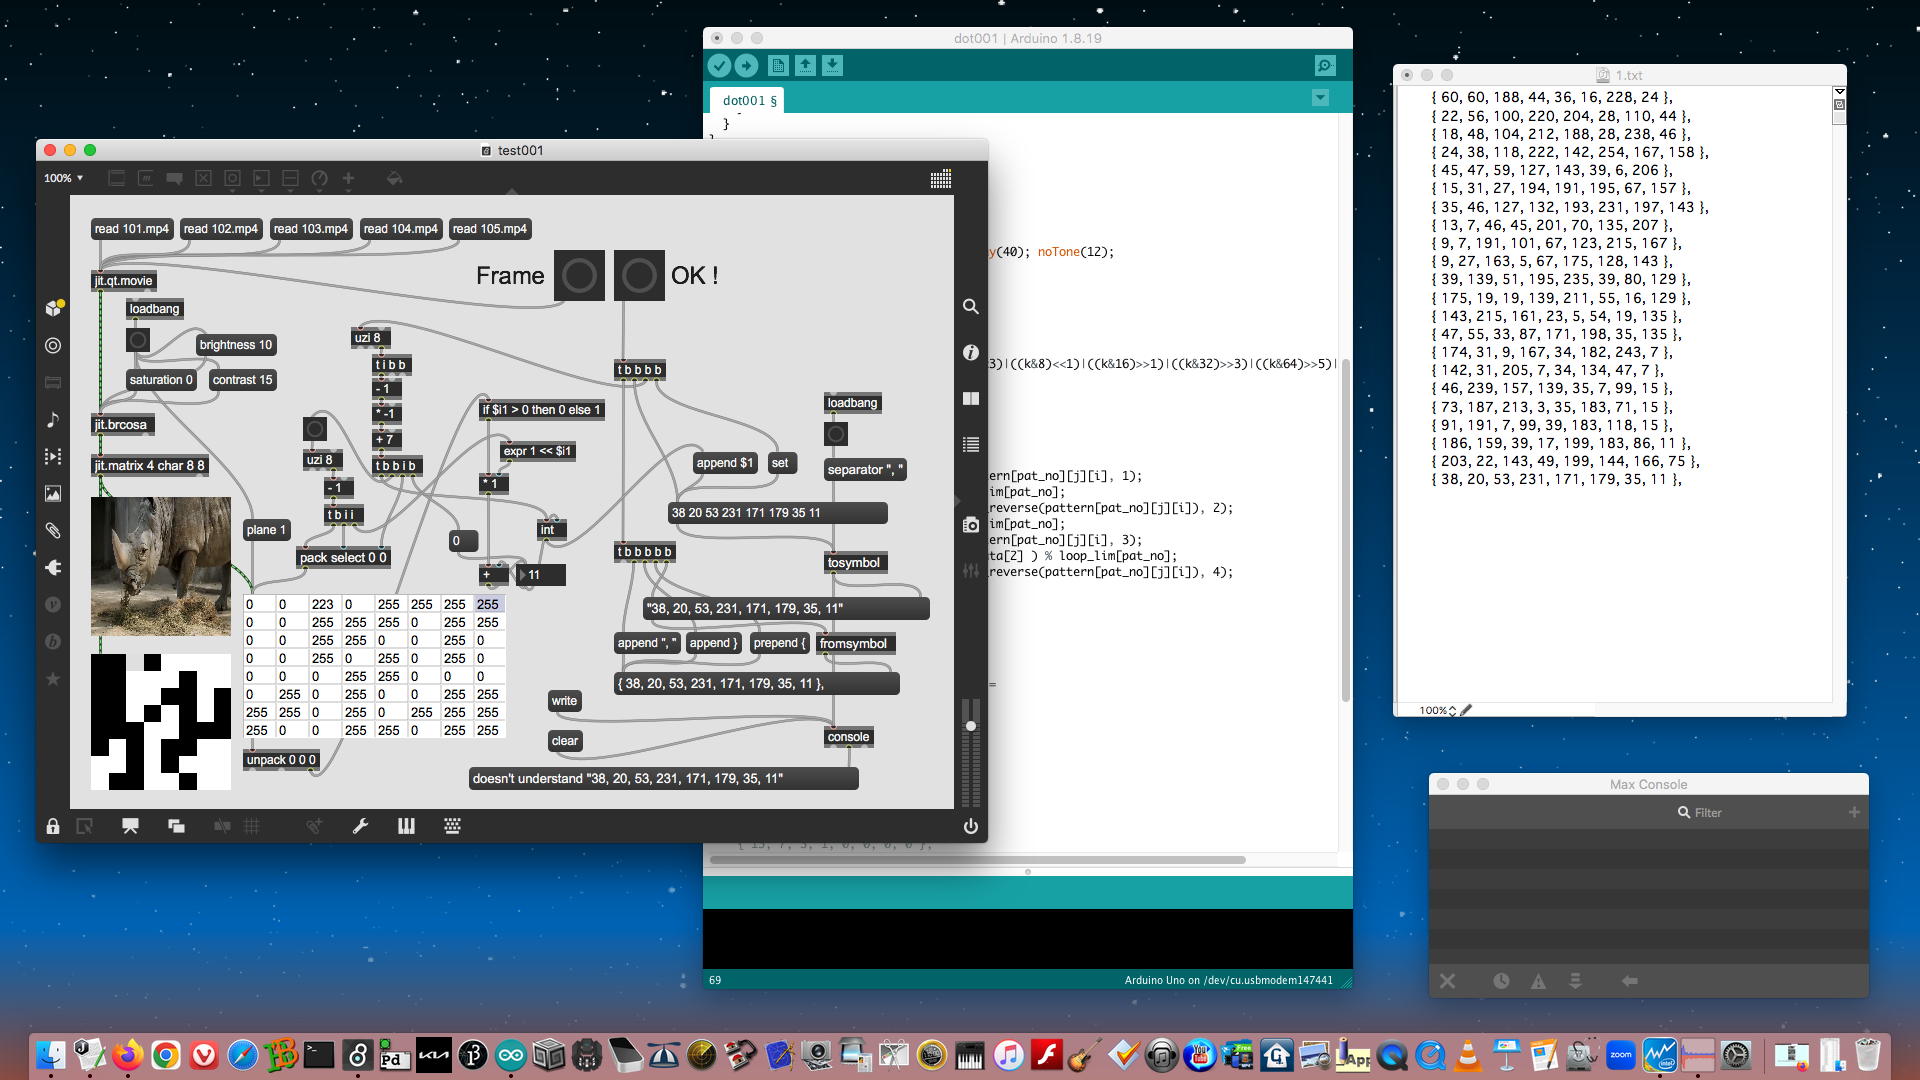This screenshot has width=1920, height=1080.
Task: Open Terminal from the Dock
Action: click(x=319, y=1055)
